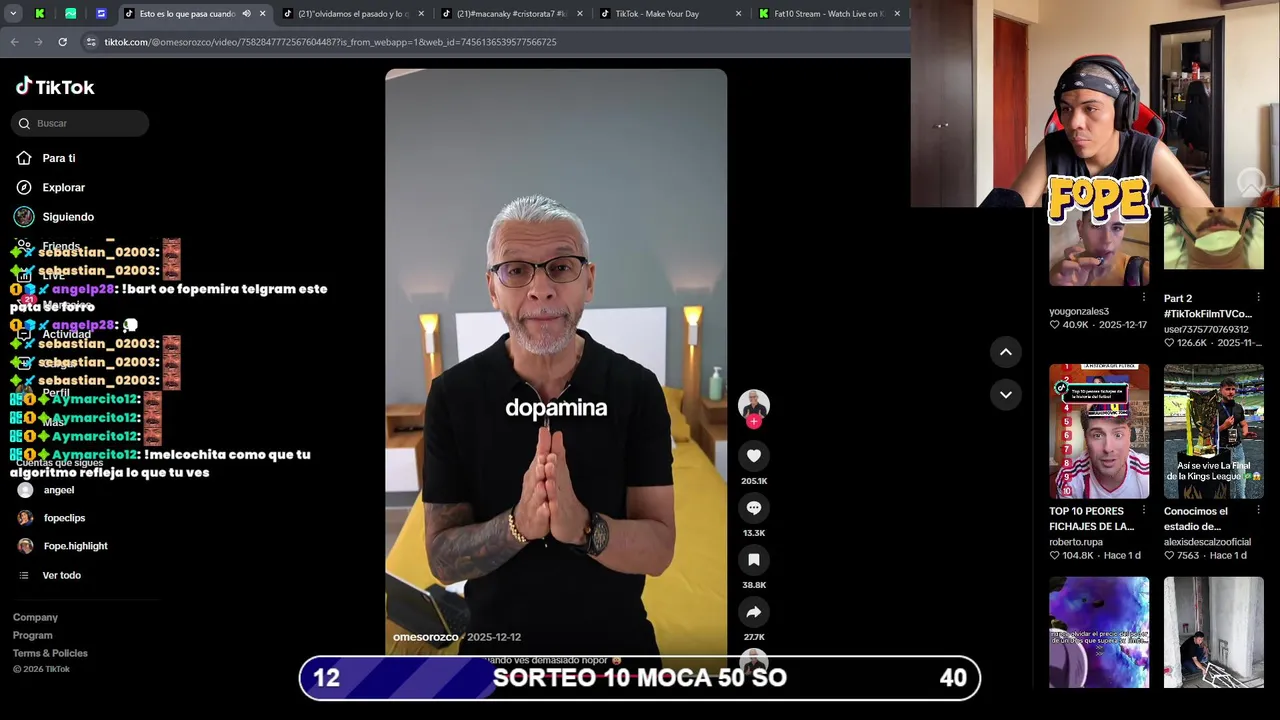Play the purple smoke video thumbnail
This screenshot has width=1280, height=720.
(1099, 632)
